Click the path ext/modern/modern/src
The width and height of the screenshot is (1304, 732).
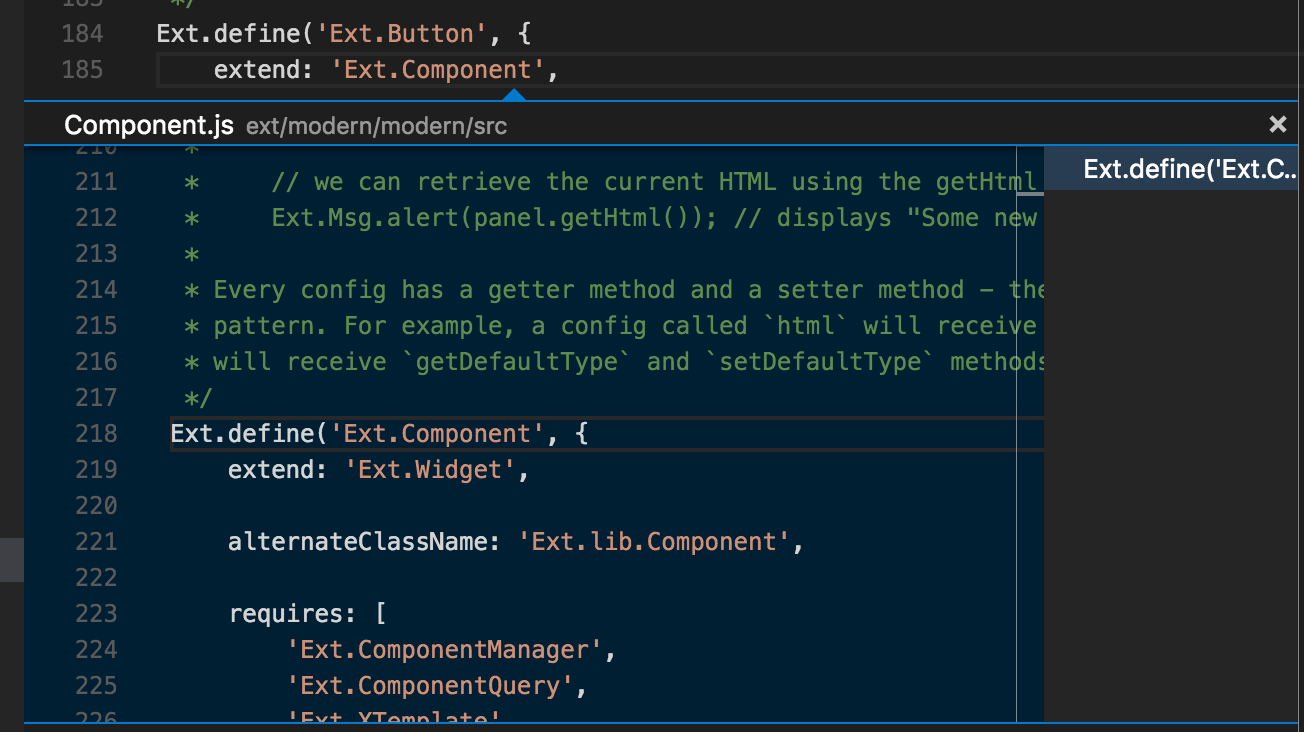click(x=377, y=127)
